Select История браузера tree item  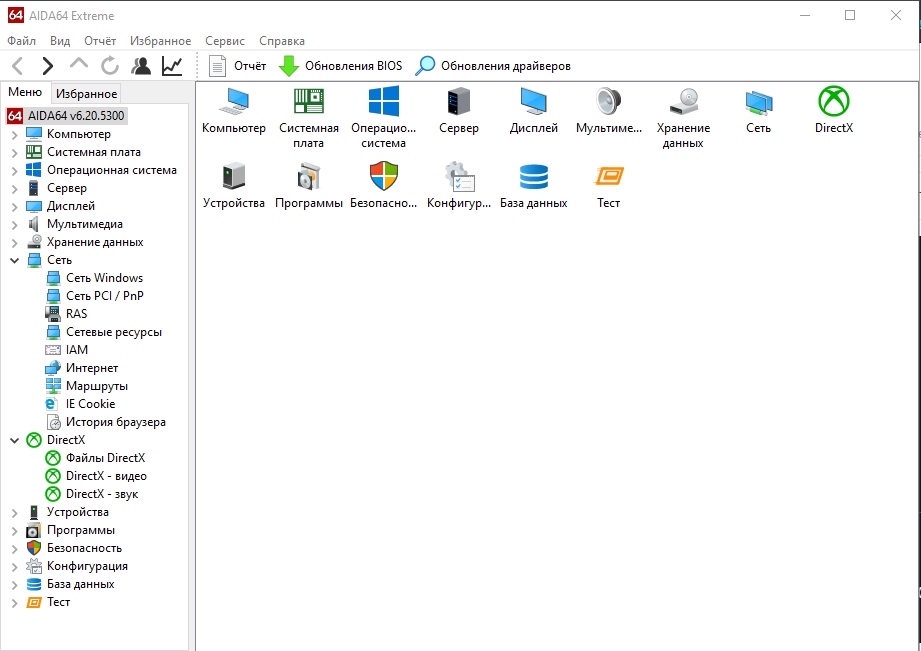pyautogui.click(x=106, y=422)
